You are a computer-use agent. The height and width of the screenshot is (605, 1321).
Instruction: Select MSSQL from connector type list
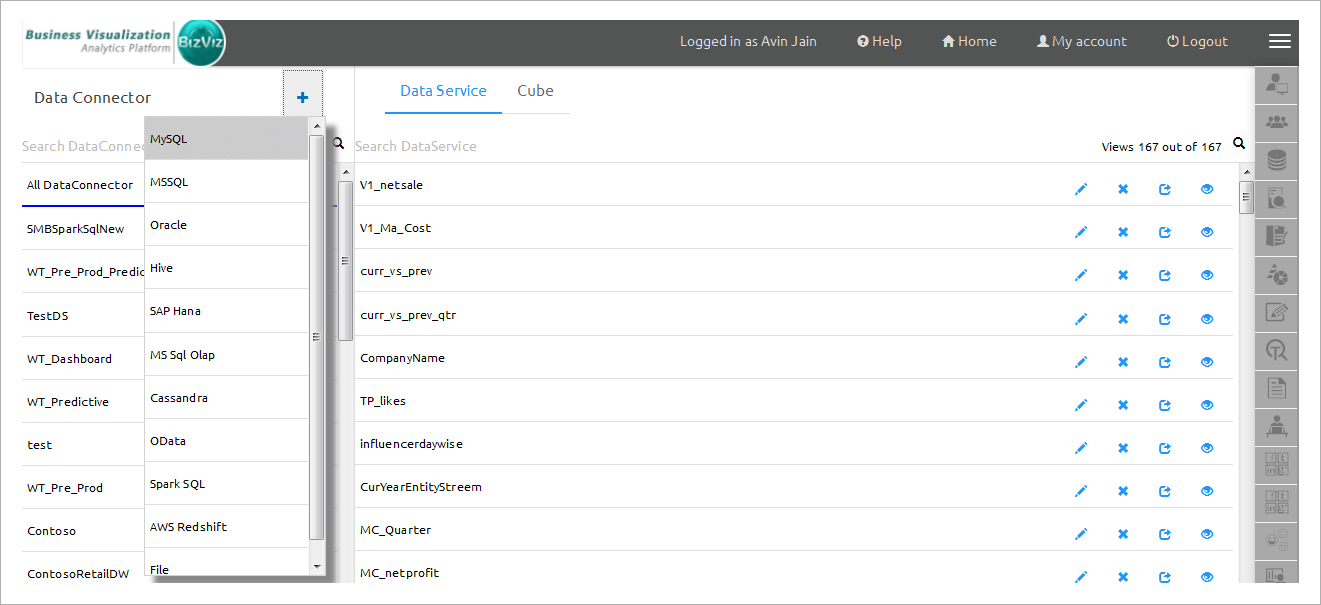click(227, 182)
